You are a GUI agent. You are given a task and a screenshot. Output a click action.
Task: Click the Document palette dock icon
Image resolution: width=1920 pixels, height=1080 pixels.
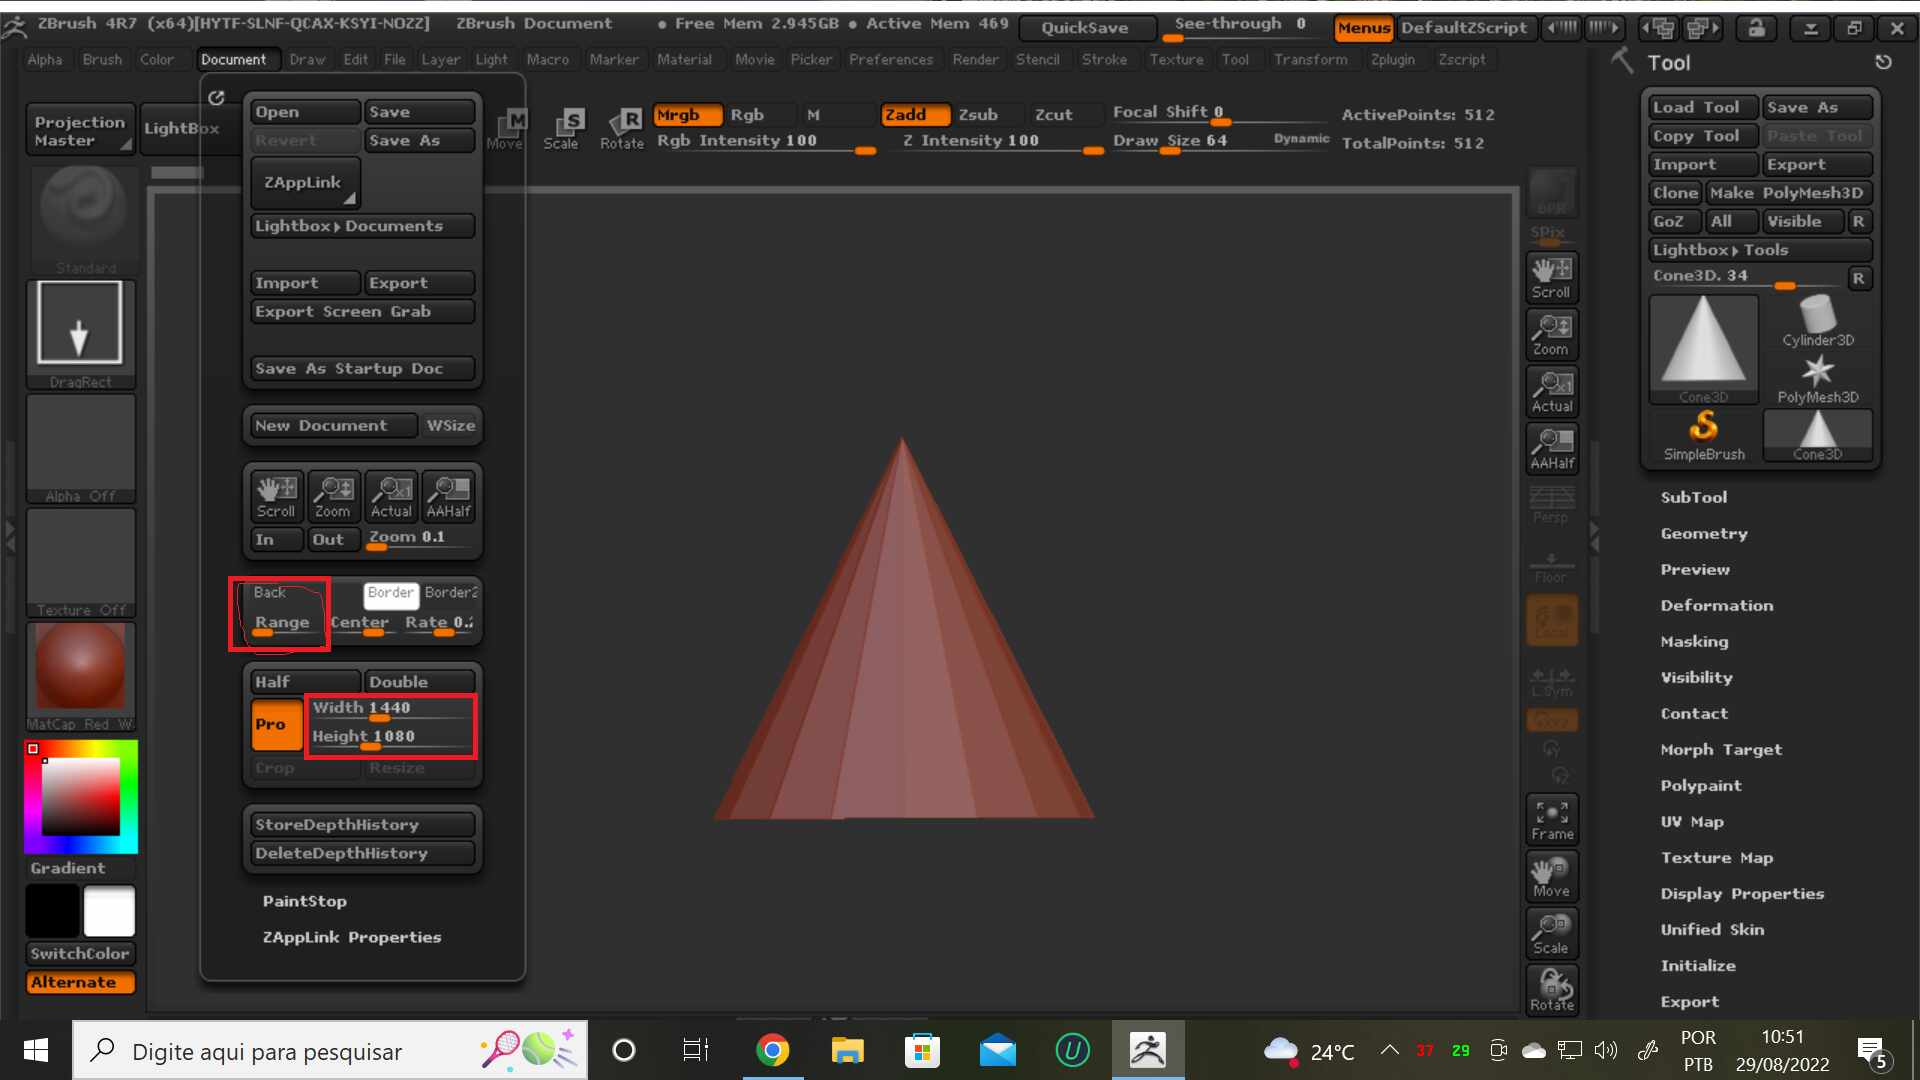click(x=216, y=97)
